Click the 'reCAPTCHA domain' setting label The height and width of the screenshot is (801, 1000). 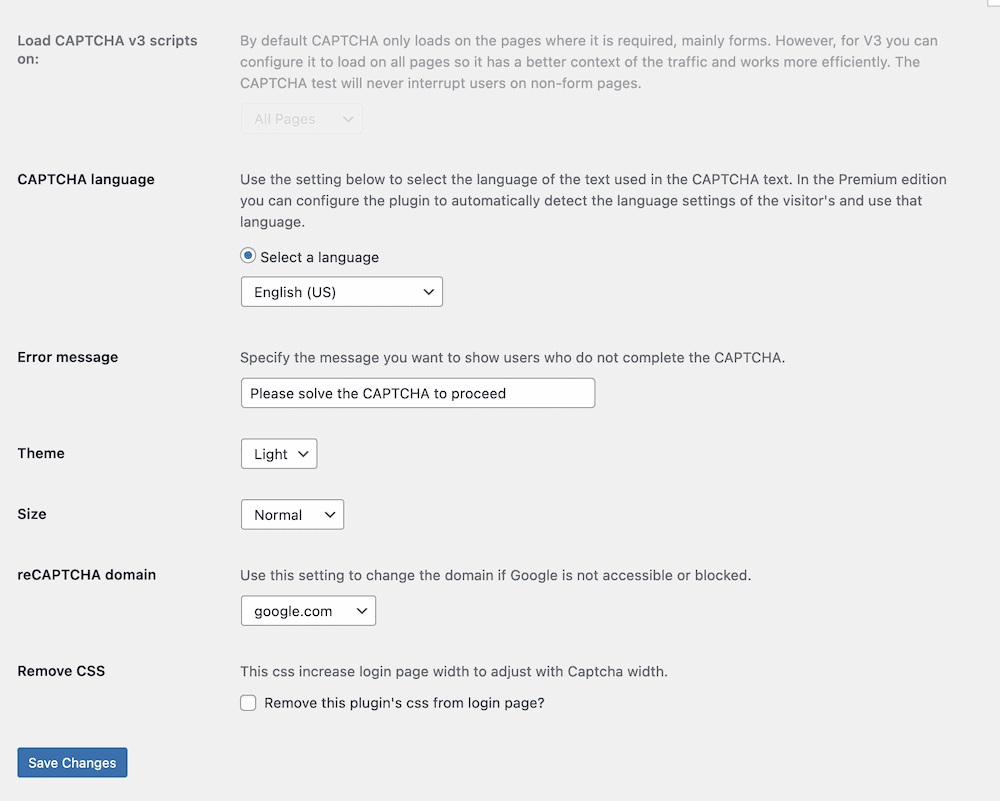tap(87, 575)
